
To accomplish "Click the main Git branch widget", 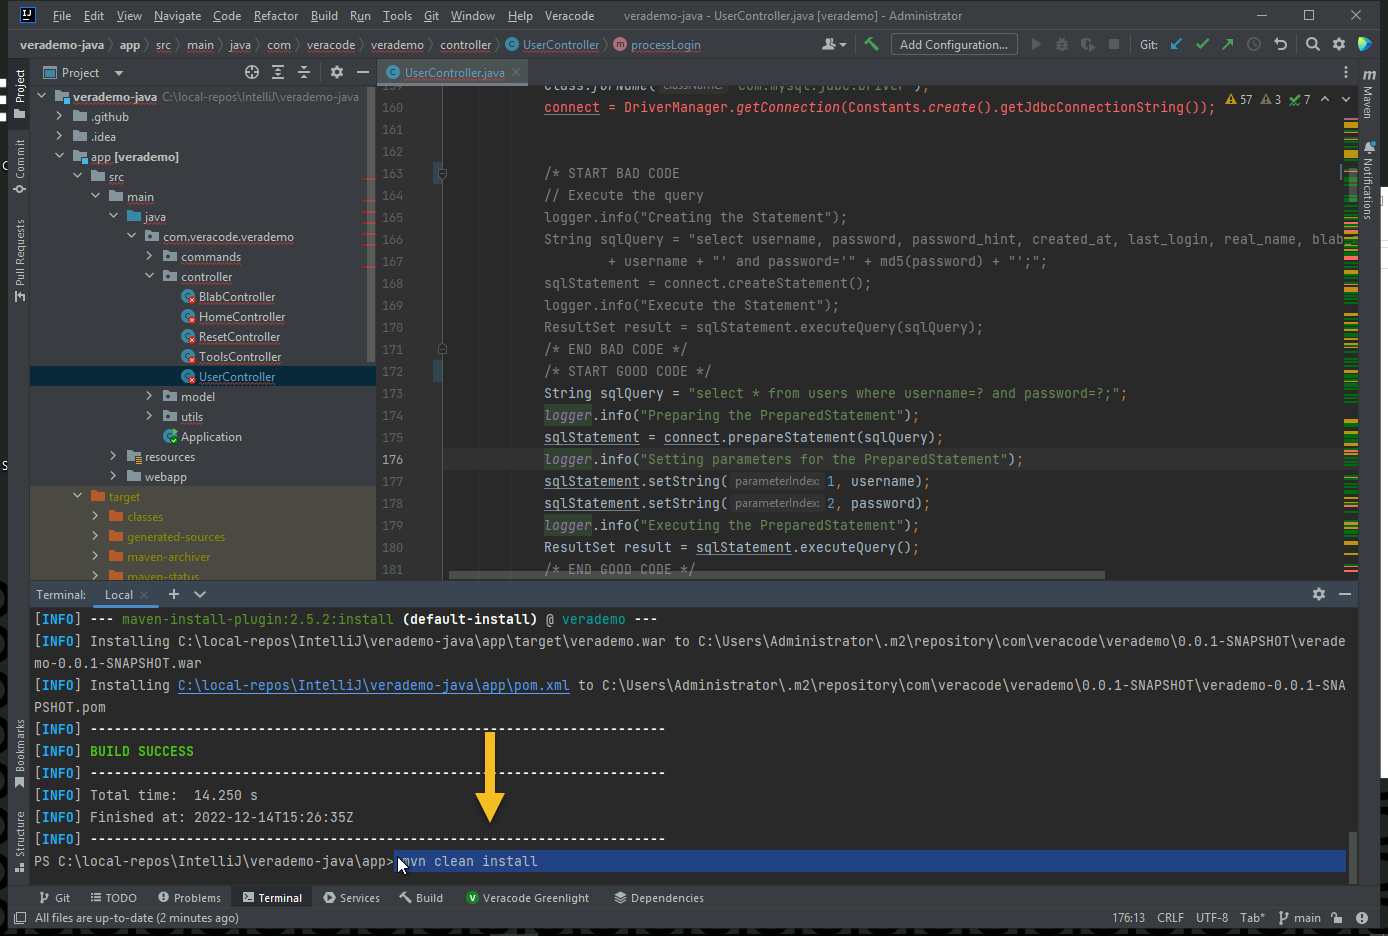I will tap(1300, 917).
